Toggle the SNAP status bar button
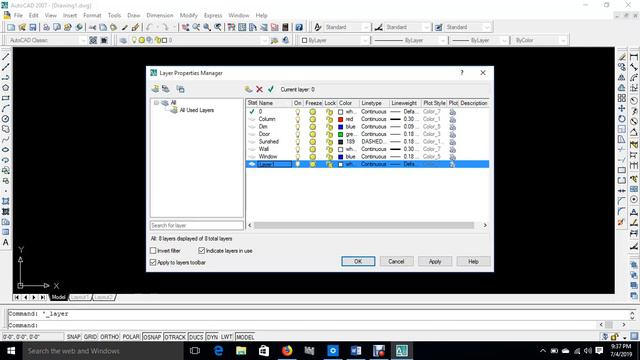640x360 pixels. [x=73, y=337]
